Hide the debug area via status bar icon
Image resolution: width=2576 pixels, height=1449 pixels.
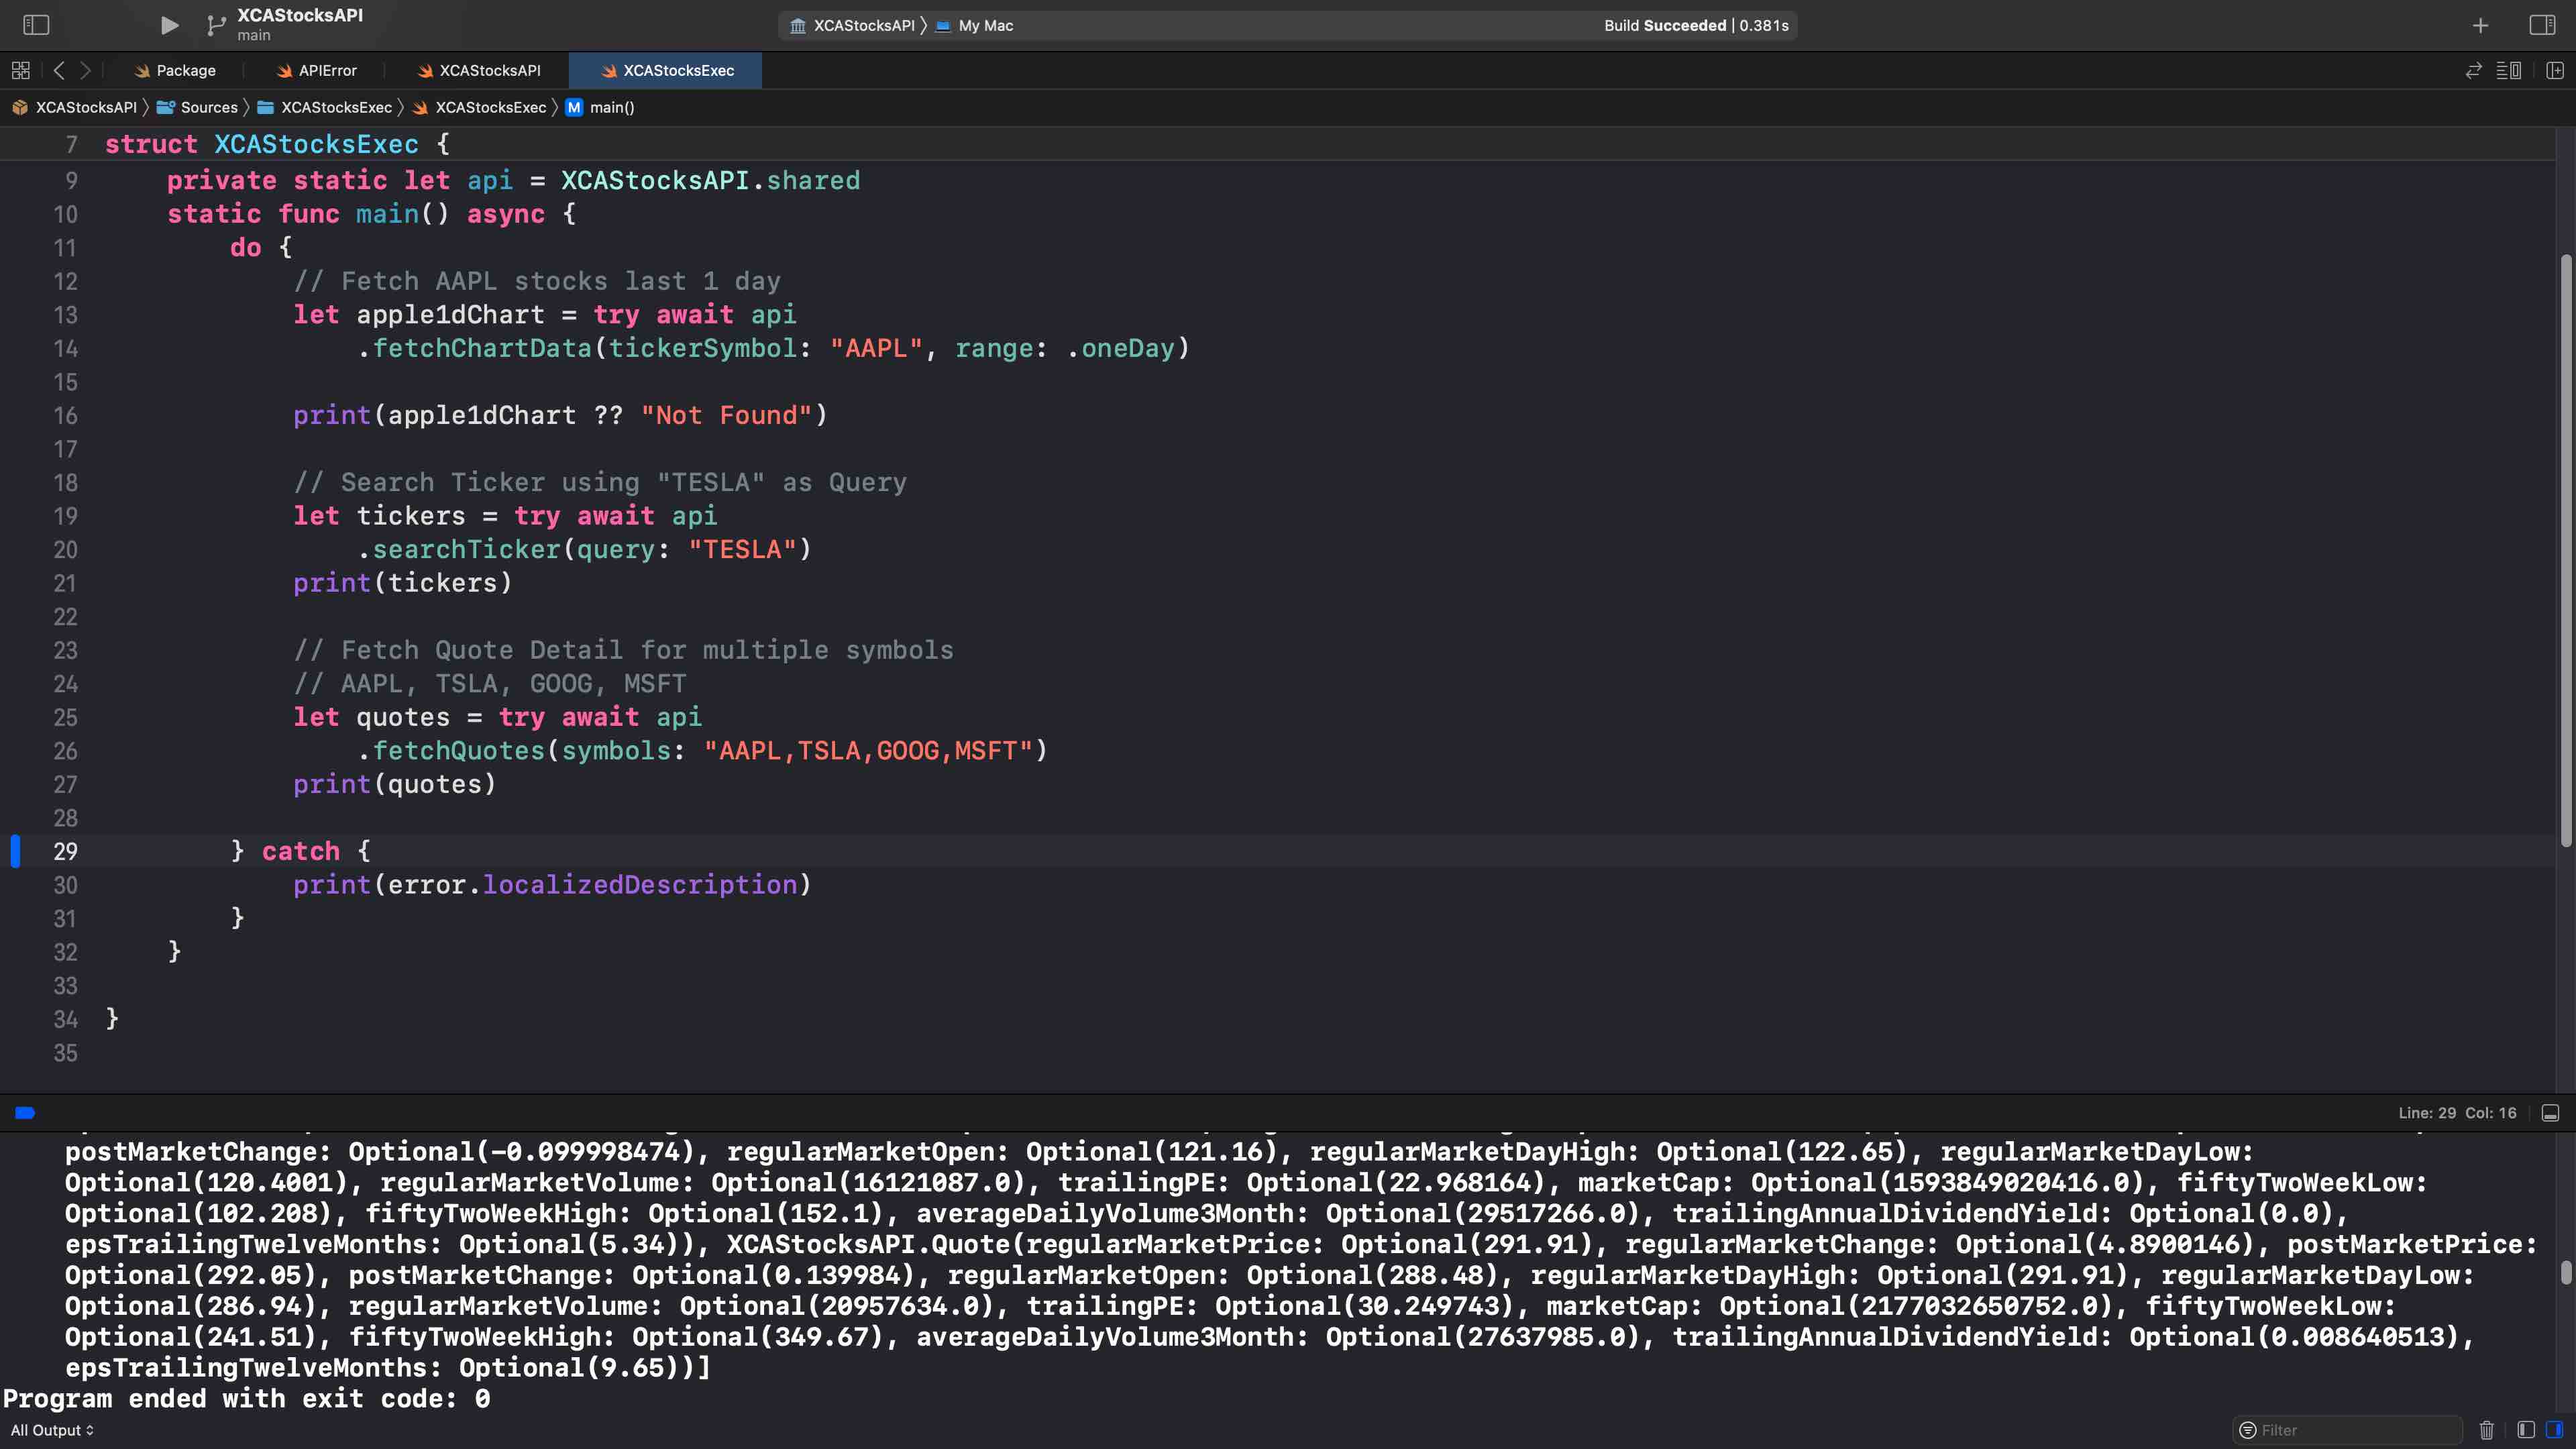click(2550, 1113)
